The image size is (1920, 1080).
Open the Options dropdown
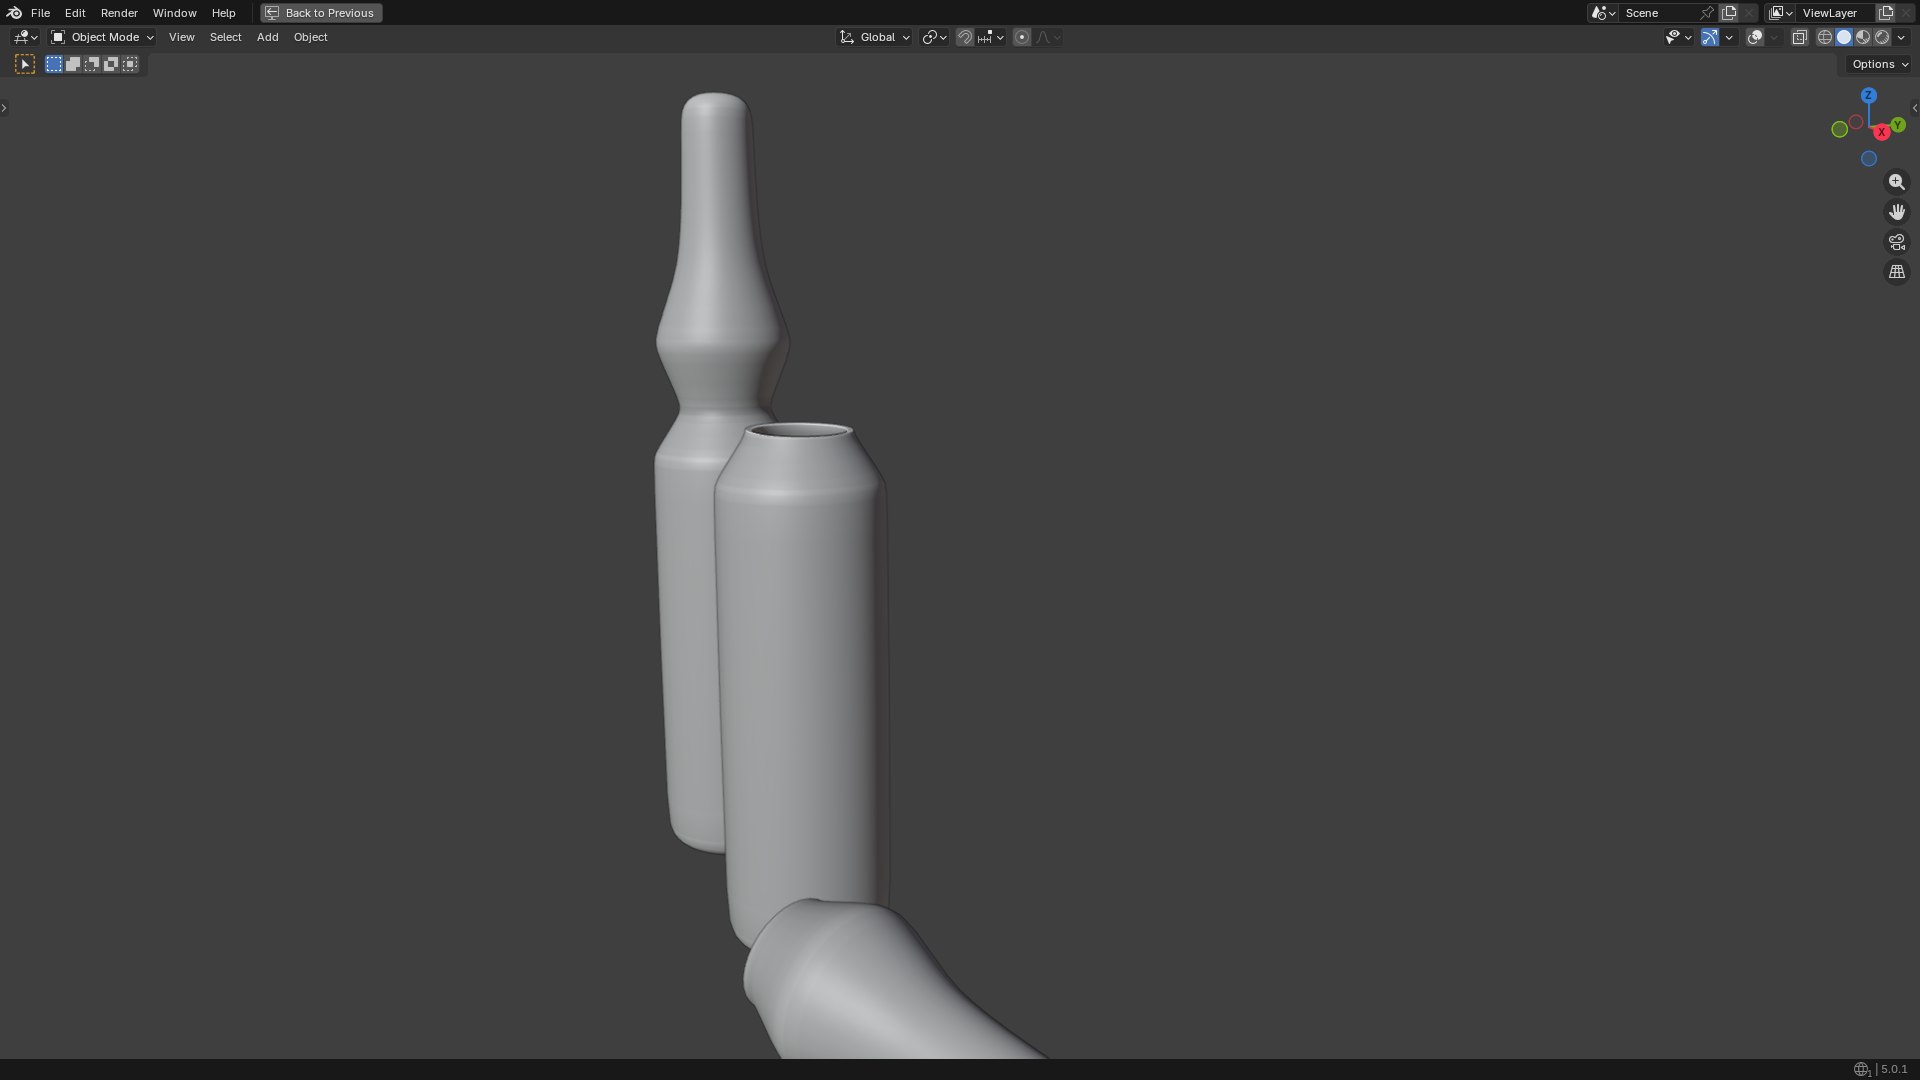1879,64
